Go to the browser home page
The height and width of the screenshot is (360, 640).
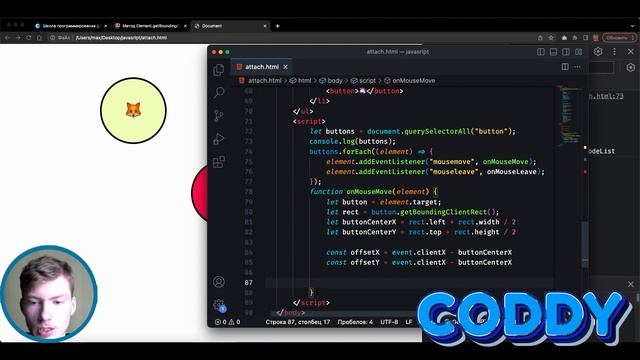tap(39, 38)
